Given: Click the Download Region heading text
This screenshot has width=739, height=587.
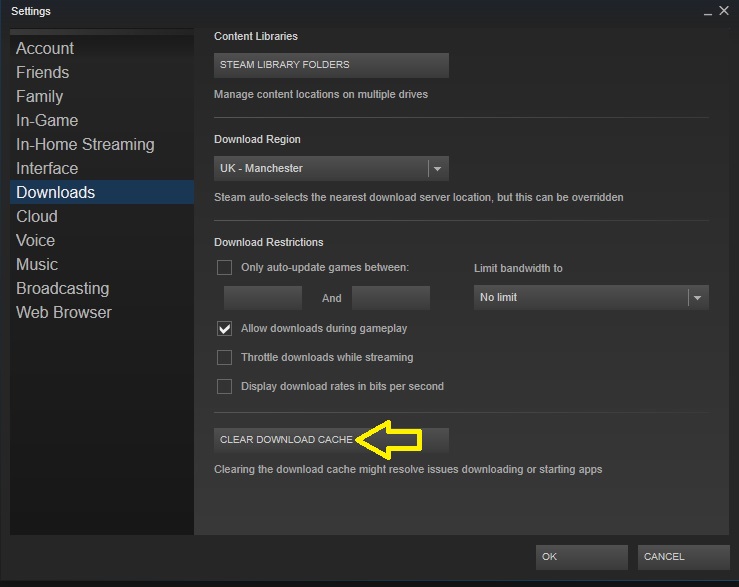Looking at the screenshot, I should coord(257,140).
